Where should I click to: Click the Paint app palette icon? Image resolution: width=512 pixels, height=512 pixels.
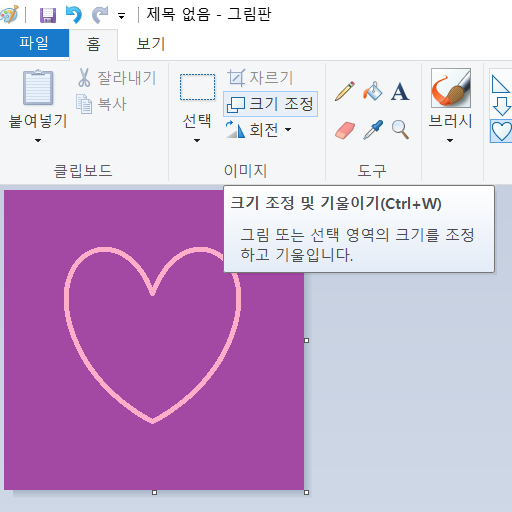pyautogui.click(x=8, y=15)
